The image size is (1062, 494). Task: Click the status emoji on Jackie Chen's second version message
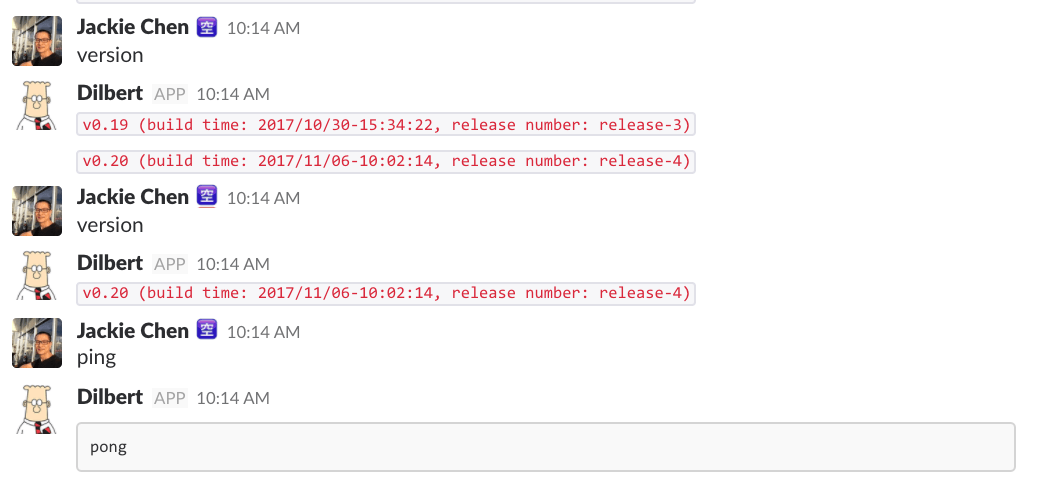207,197
